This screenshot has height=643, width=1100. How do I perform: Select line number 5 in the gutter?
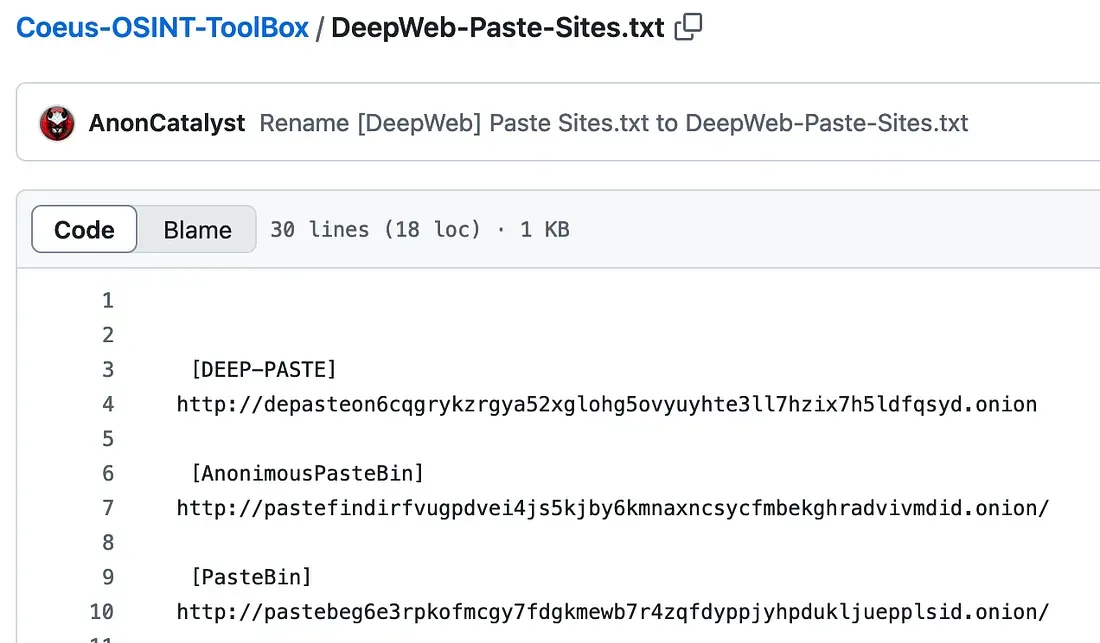tap(108, 439)
